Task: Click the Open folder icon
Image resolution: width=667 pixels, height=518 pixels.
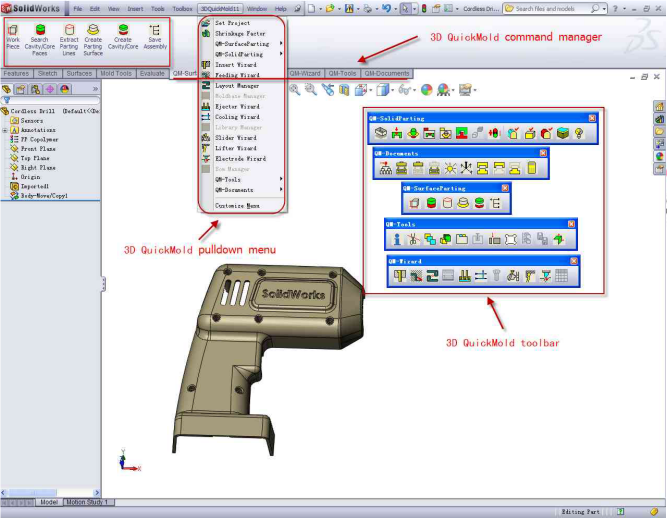Action: (x=330, y=9)
